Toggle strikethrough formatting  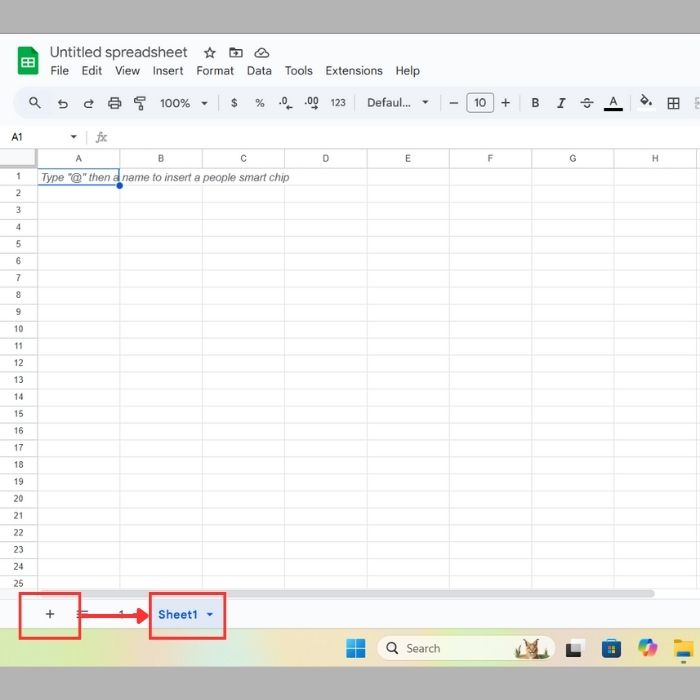pyautogui.click(x=587, y=103)
